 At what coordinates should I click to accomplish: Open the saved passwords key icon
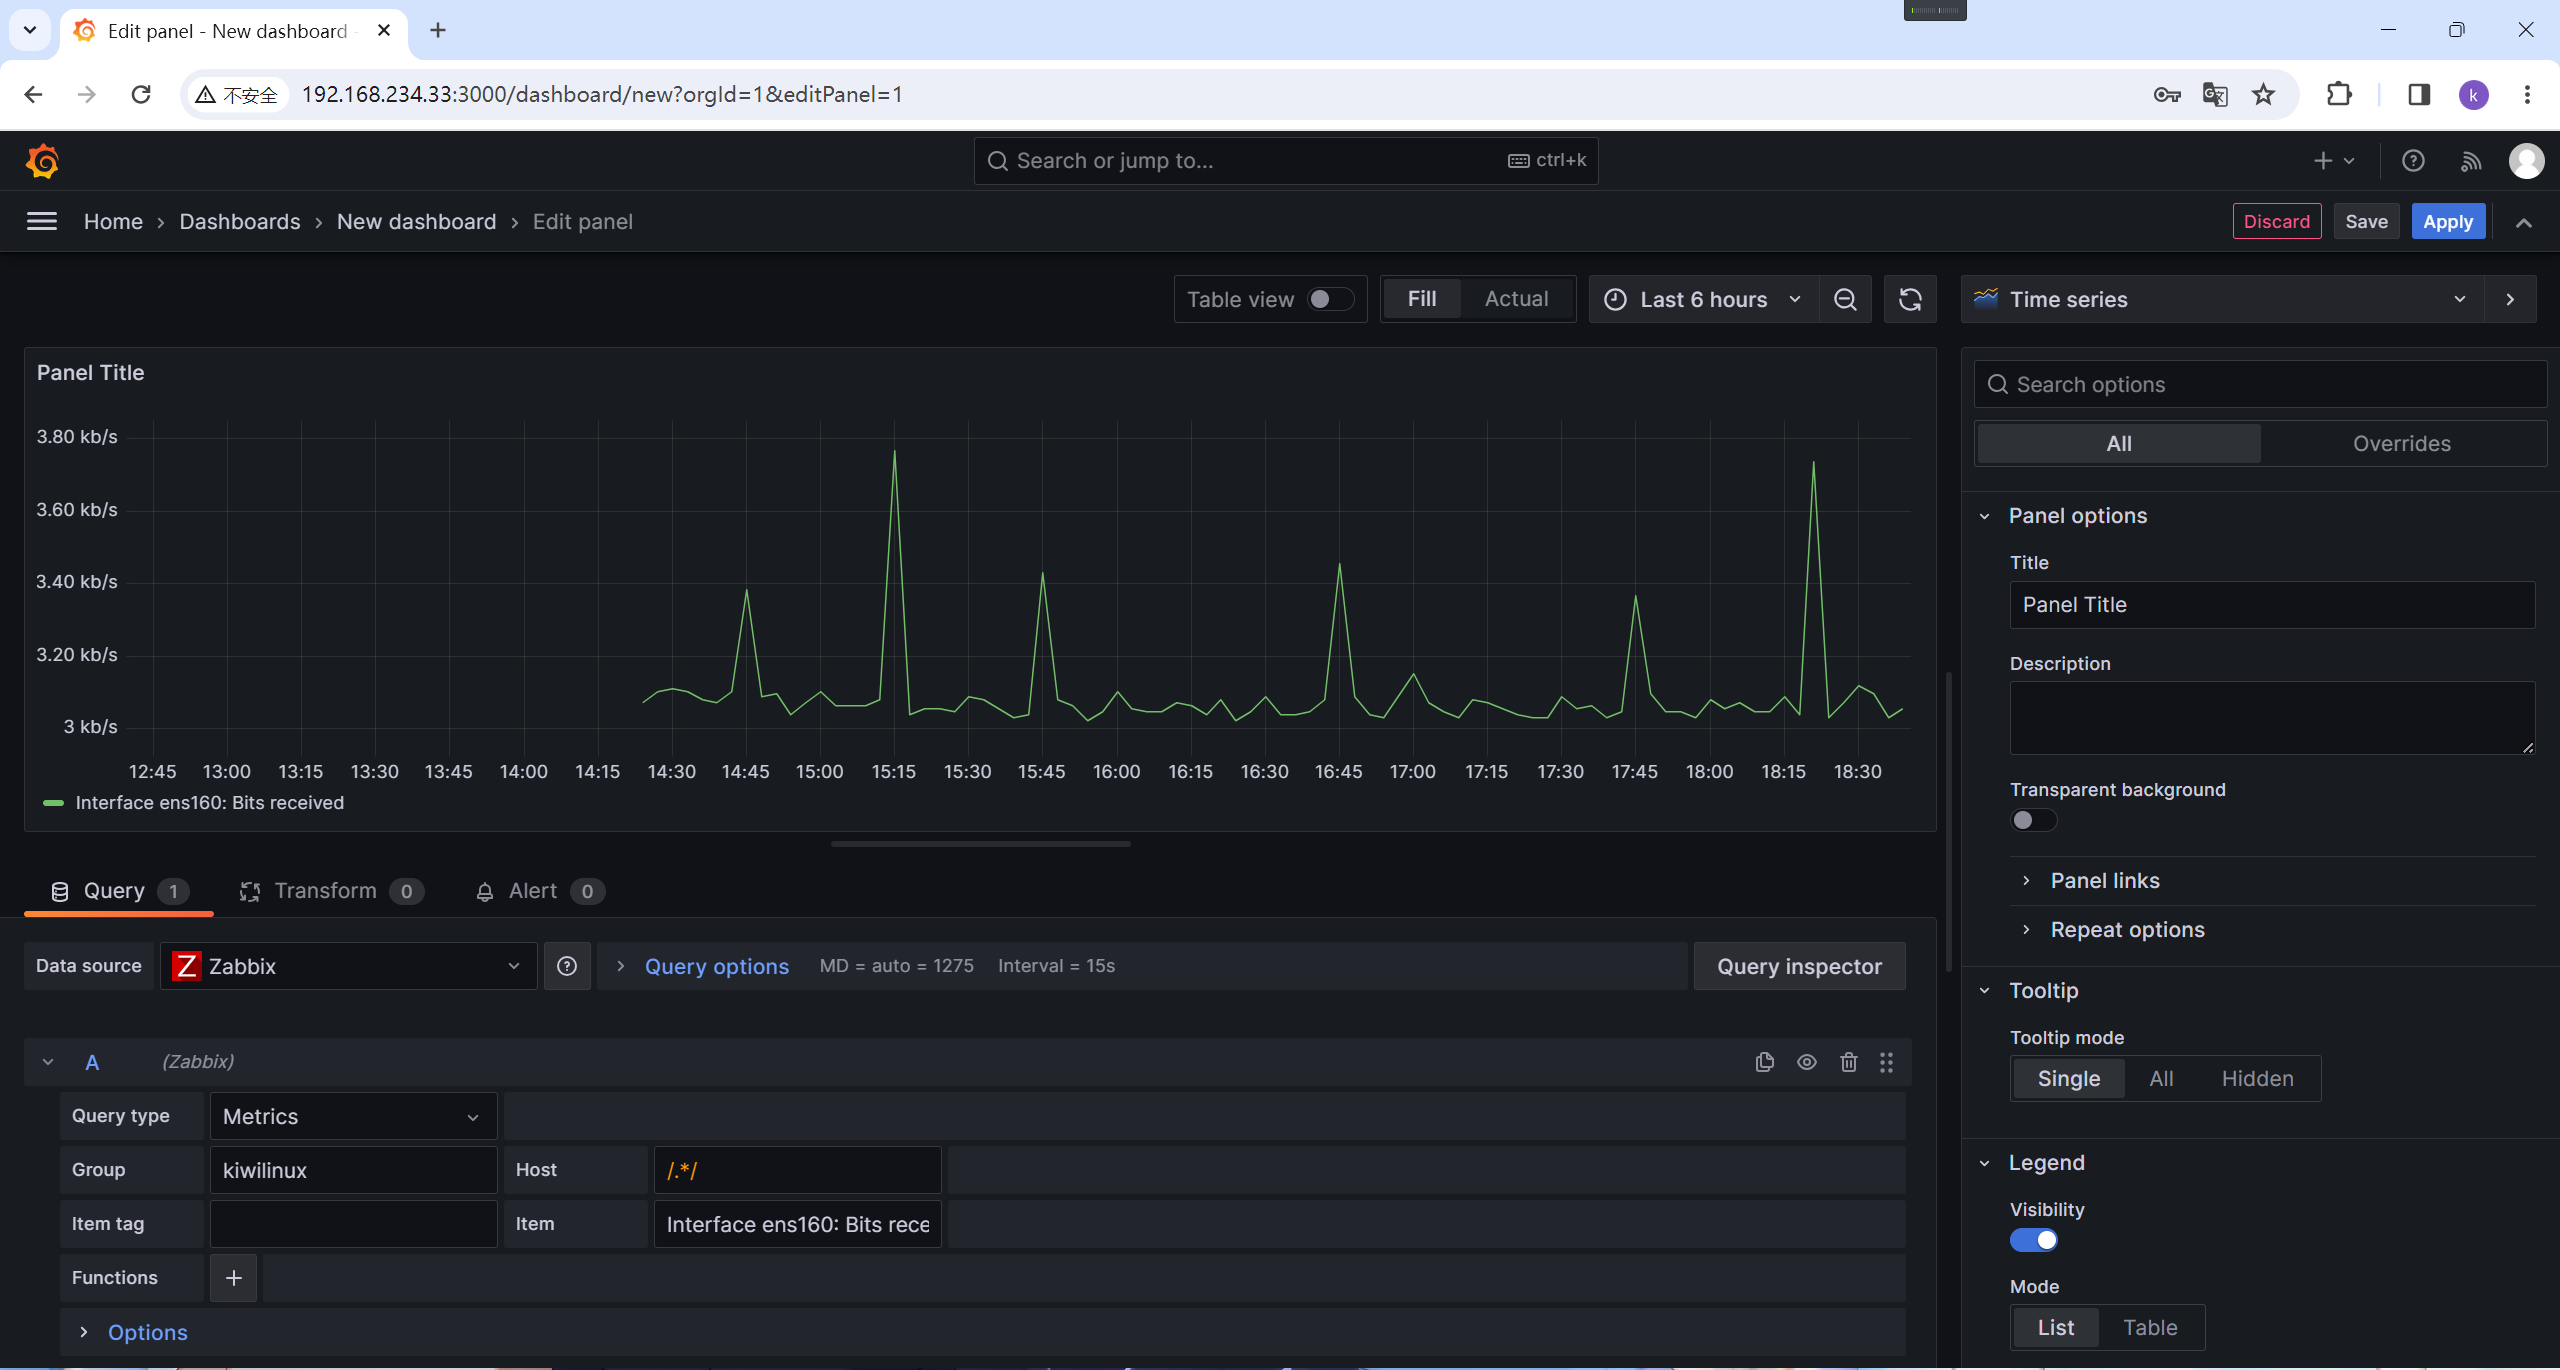click(x=2167, y=94)
